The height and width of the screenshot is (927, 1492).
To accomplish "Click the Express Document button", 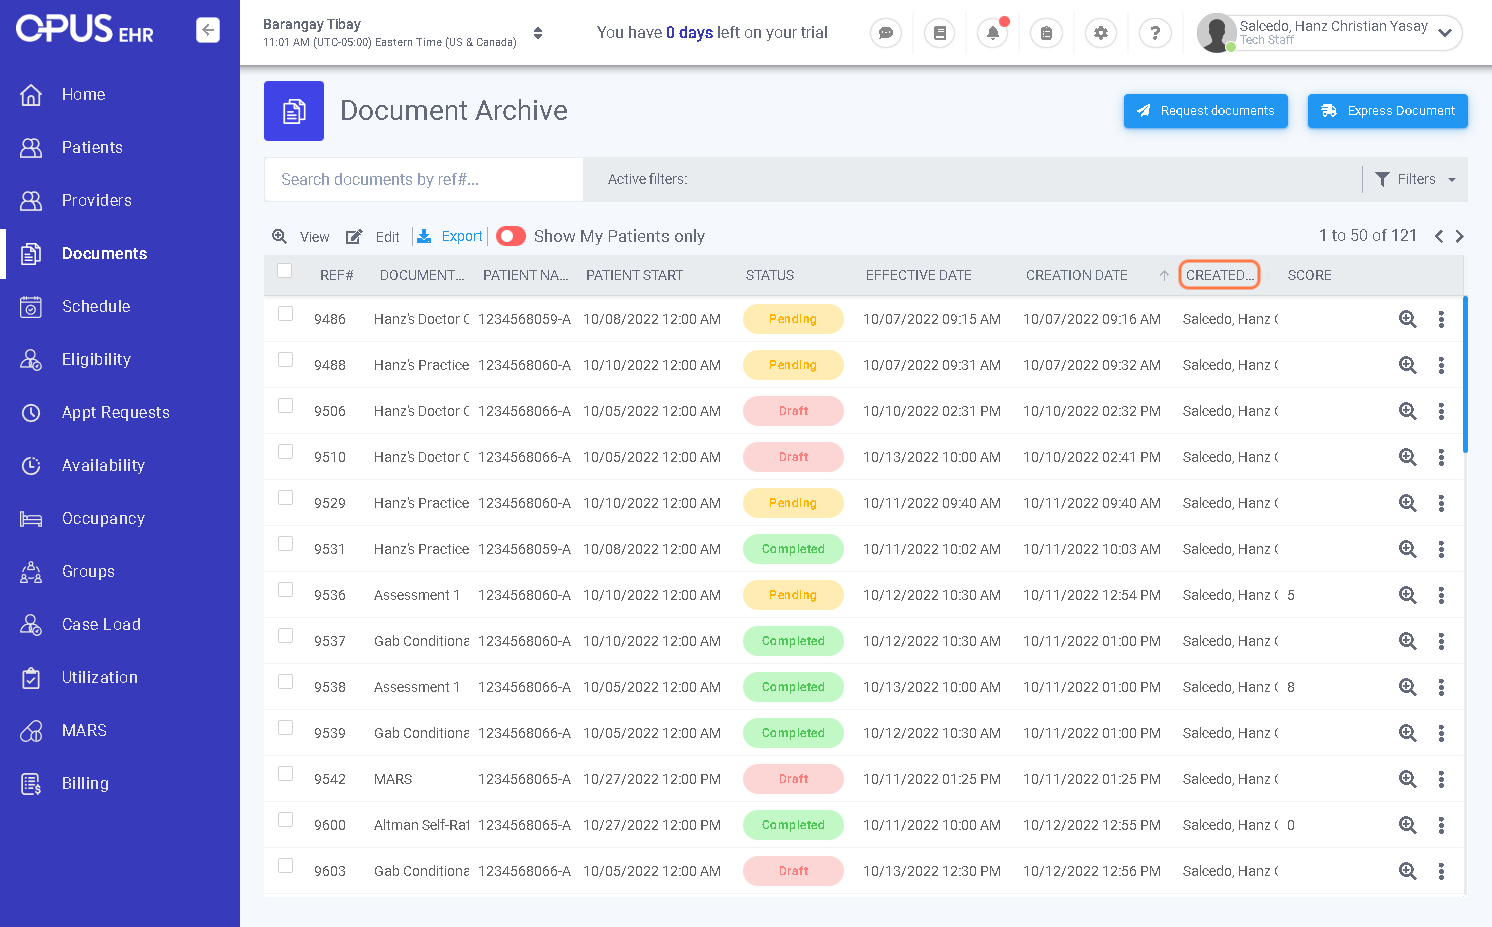I will [x=1388, y=111].
